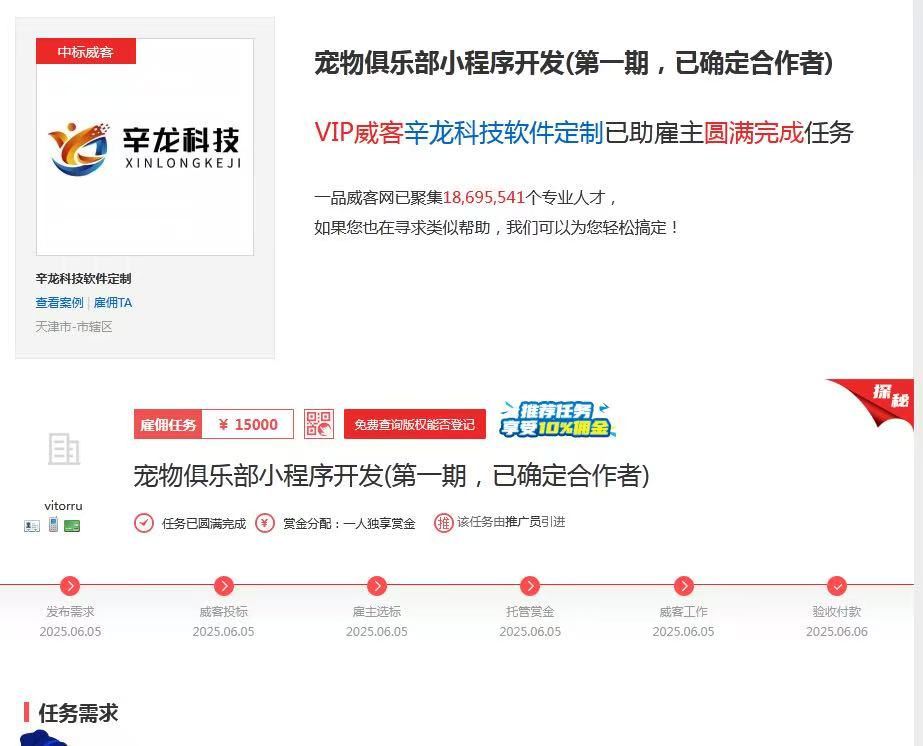Screen dimensions: 923x746
Task: Click the ID card verification icon under vitorru
Action: click(x=31, y=525)
